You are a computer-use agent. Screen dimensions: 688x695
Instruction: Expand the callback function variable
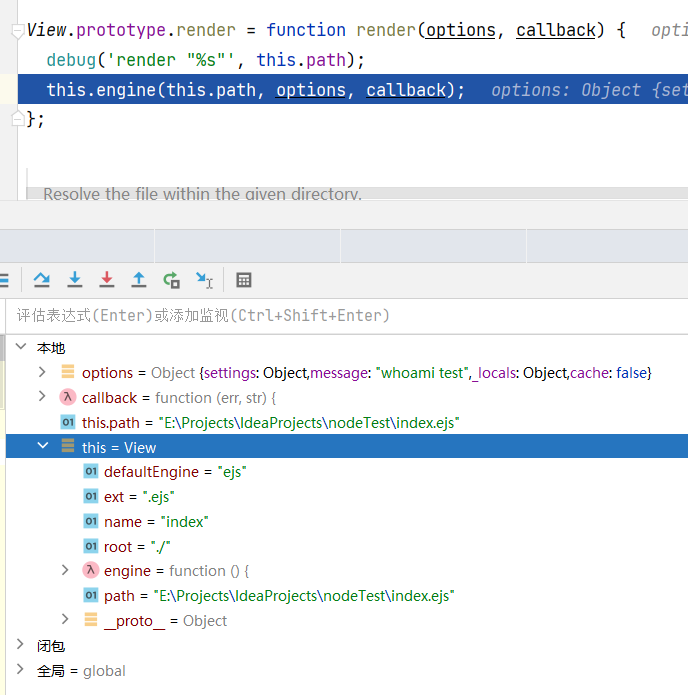pos(42,397)
